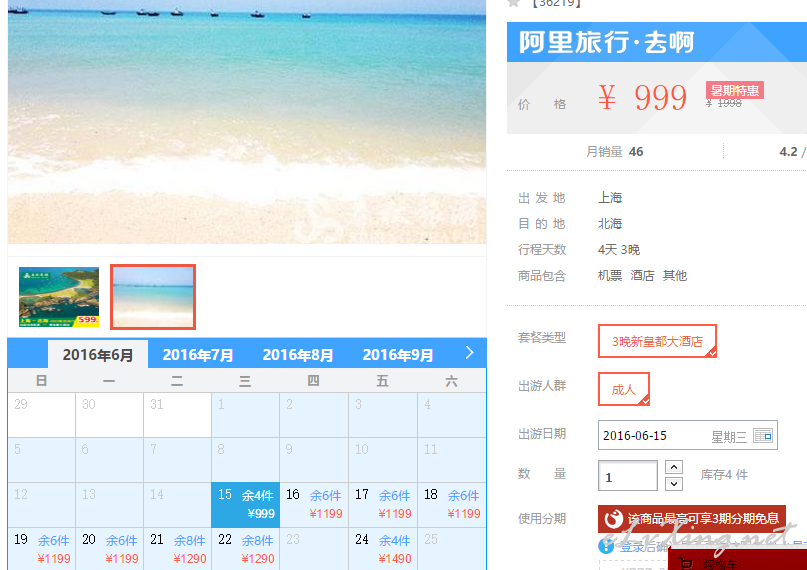807x570 pixels.
Task: Pick June 18 on the calendar
Action: [x=452, y=505]
